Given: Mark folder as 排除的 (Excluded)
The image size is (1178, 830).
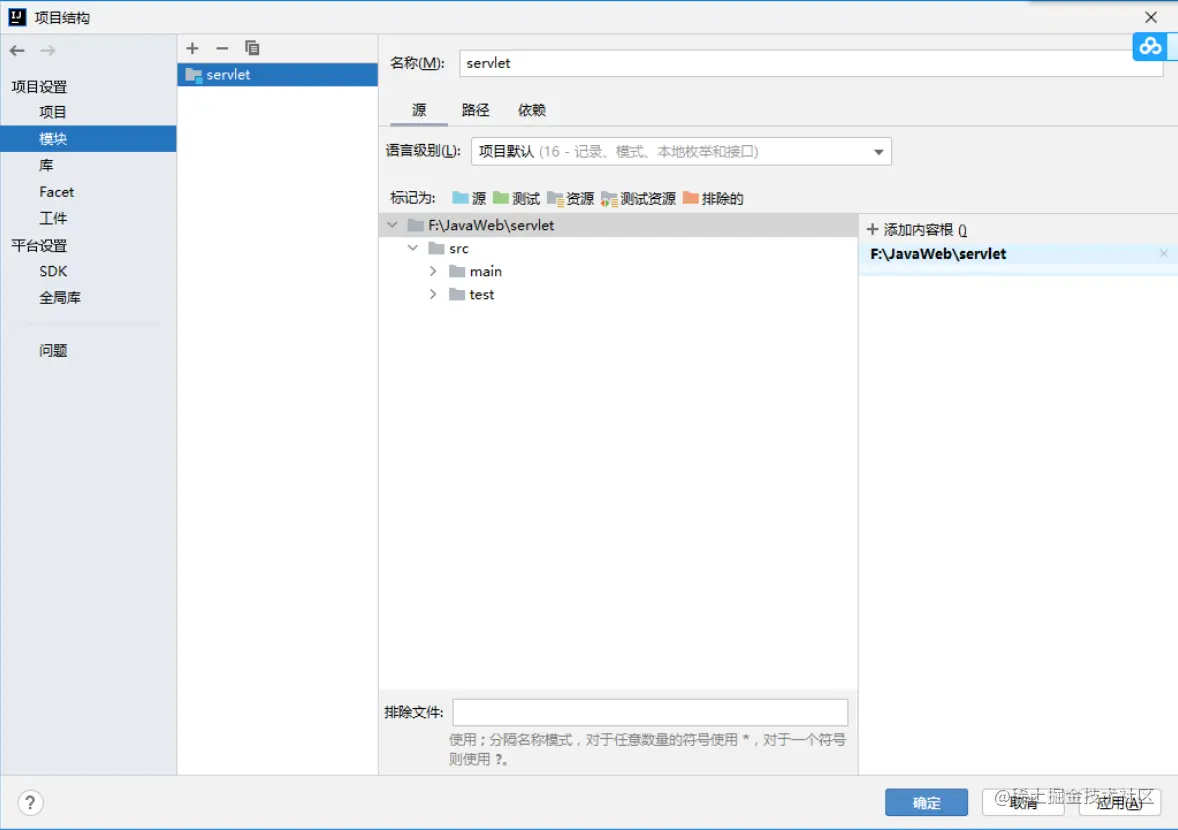Looking at the screenshot, I should 713,198.
